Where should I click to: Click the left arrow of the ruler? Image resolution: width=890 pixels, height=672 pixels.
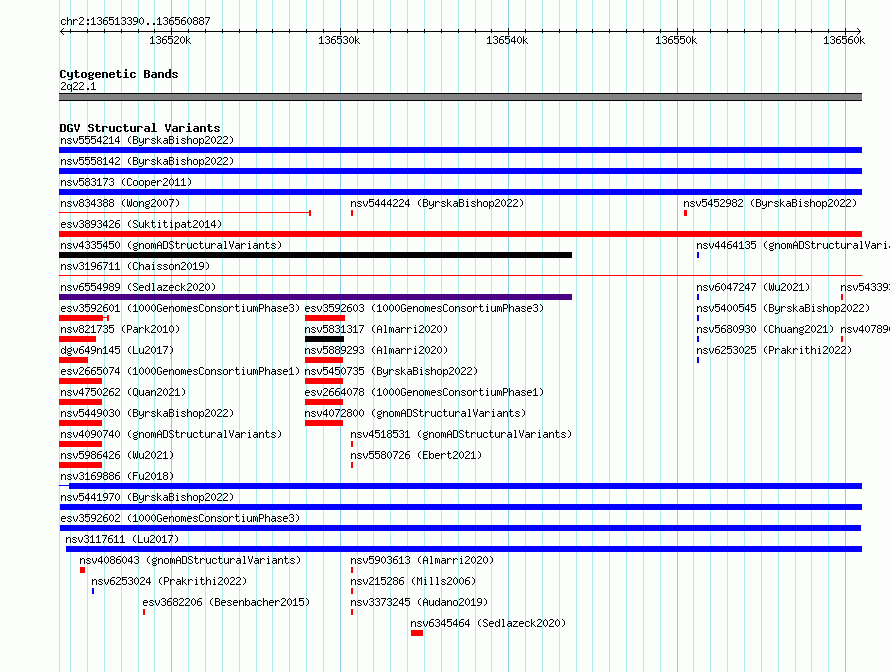62,31
